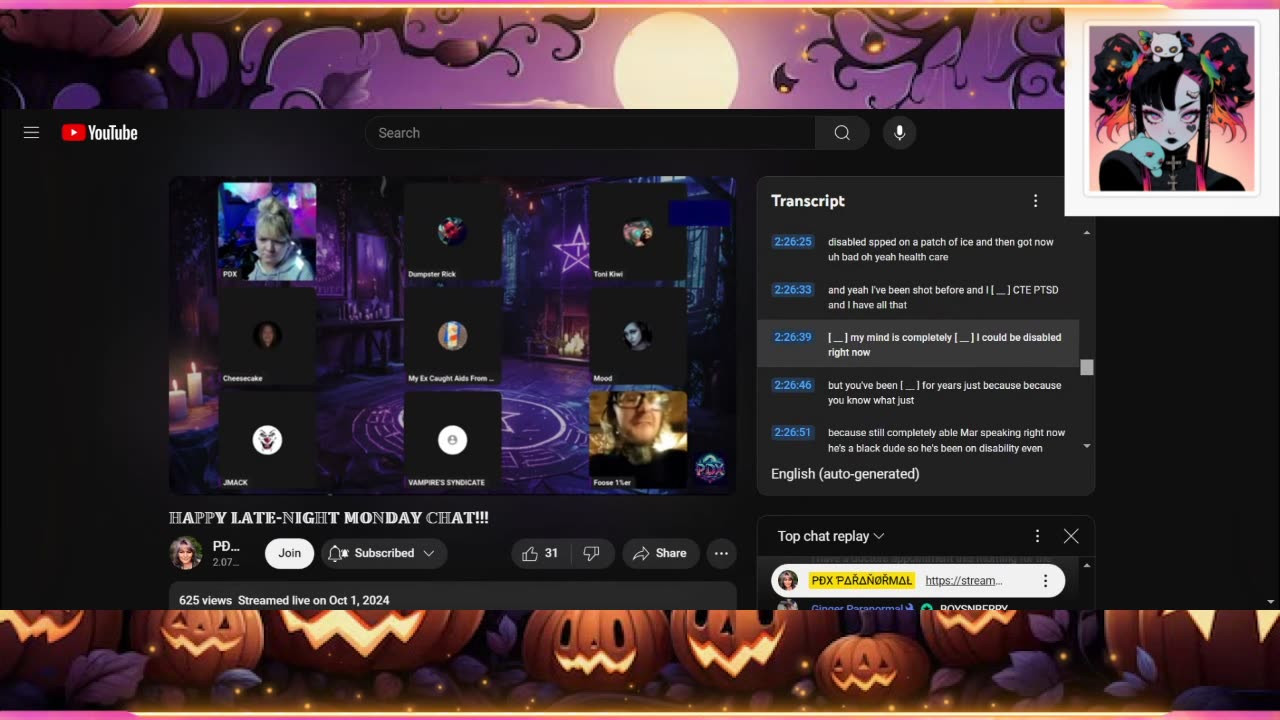Screen dimensions: 1280x720
Task: Start voice search with microphone icon
Action: pyautogui.click(x=899, y=133)
